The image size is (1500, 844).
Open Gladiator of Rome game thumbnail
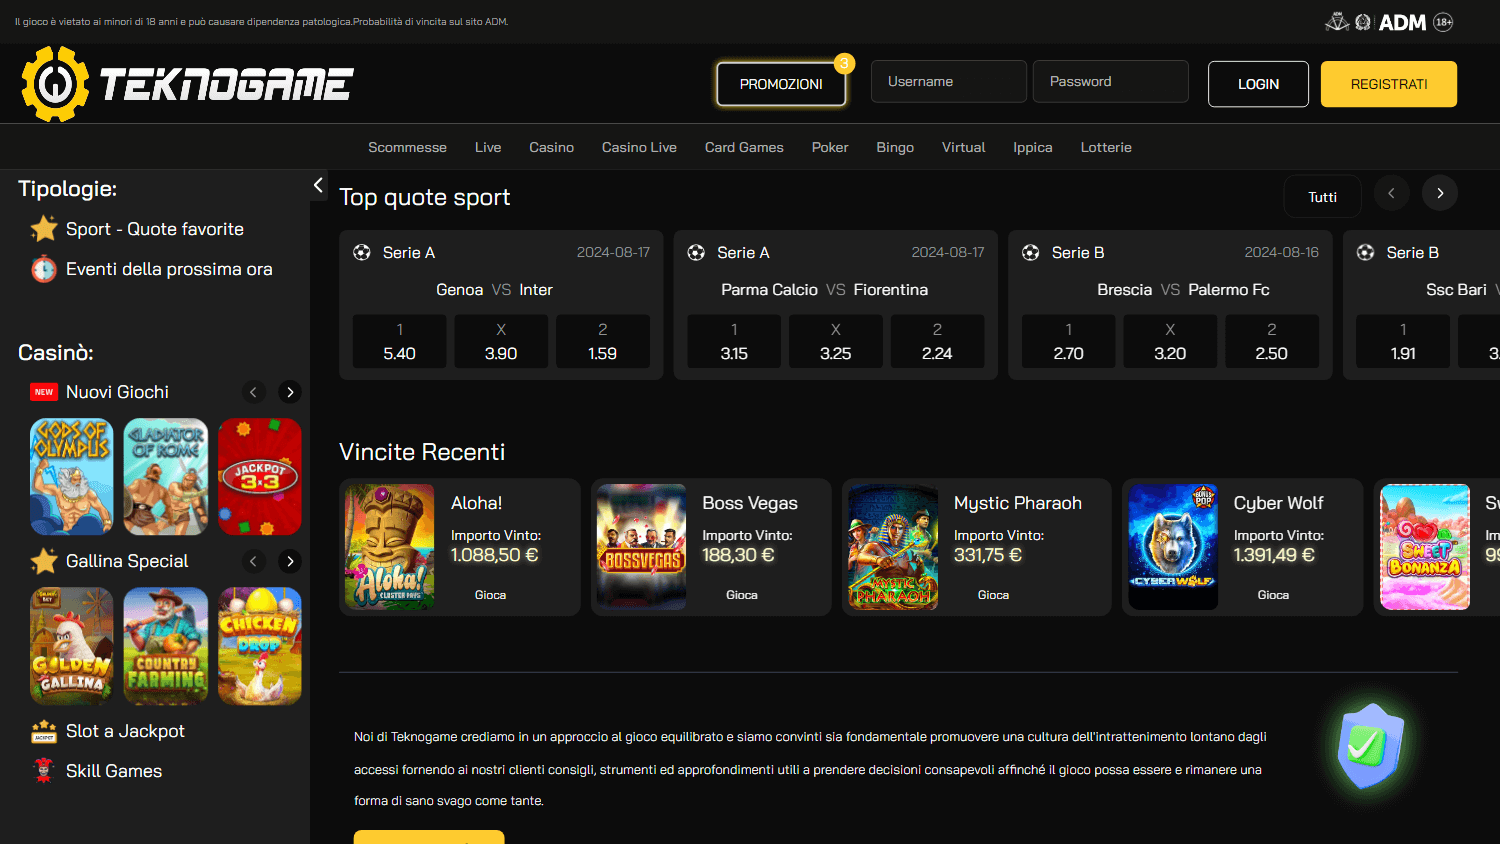click(x=166, y=477)
